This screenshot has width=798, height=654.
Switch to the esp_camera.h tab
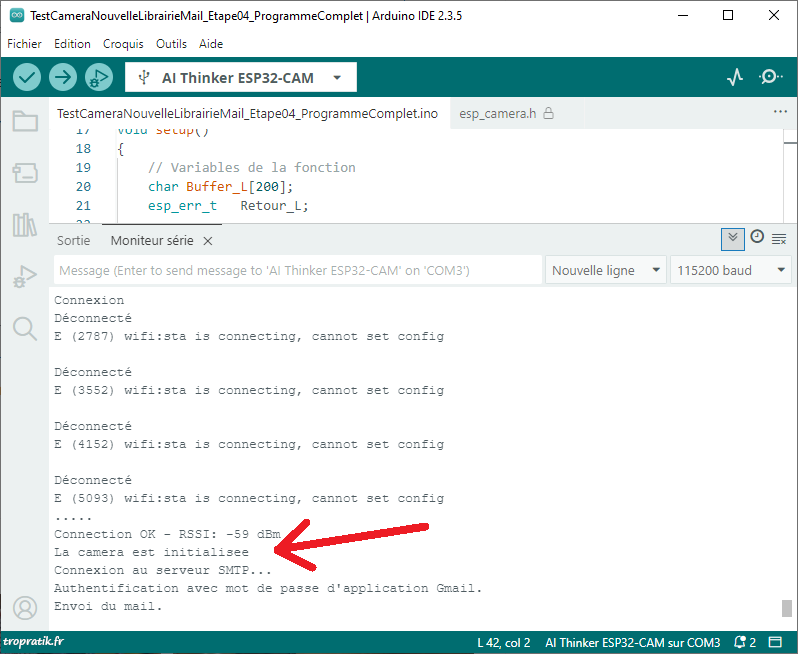pyautogui.click(x=498, y=114)
